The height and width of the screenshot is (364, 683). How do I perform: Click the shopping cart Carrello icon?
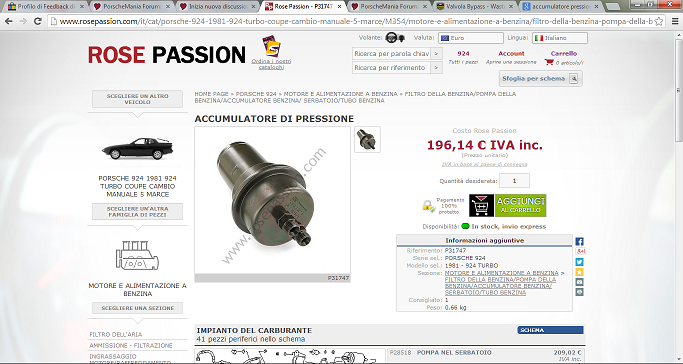tap(549, 62)
